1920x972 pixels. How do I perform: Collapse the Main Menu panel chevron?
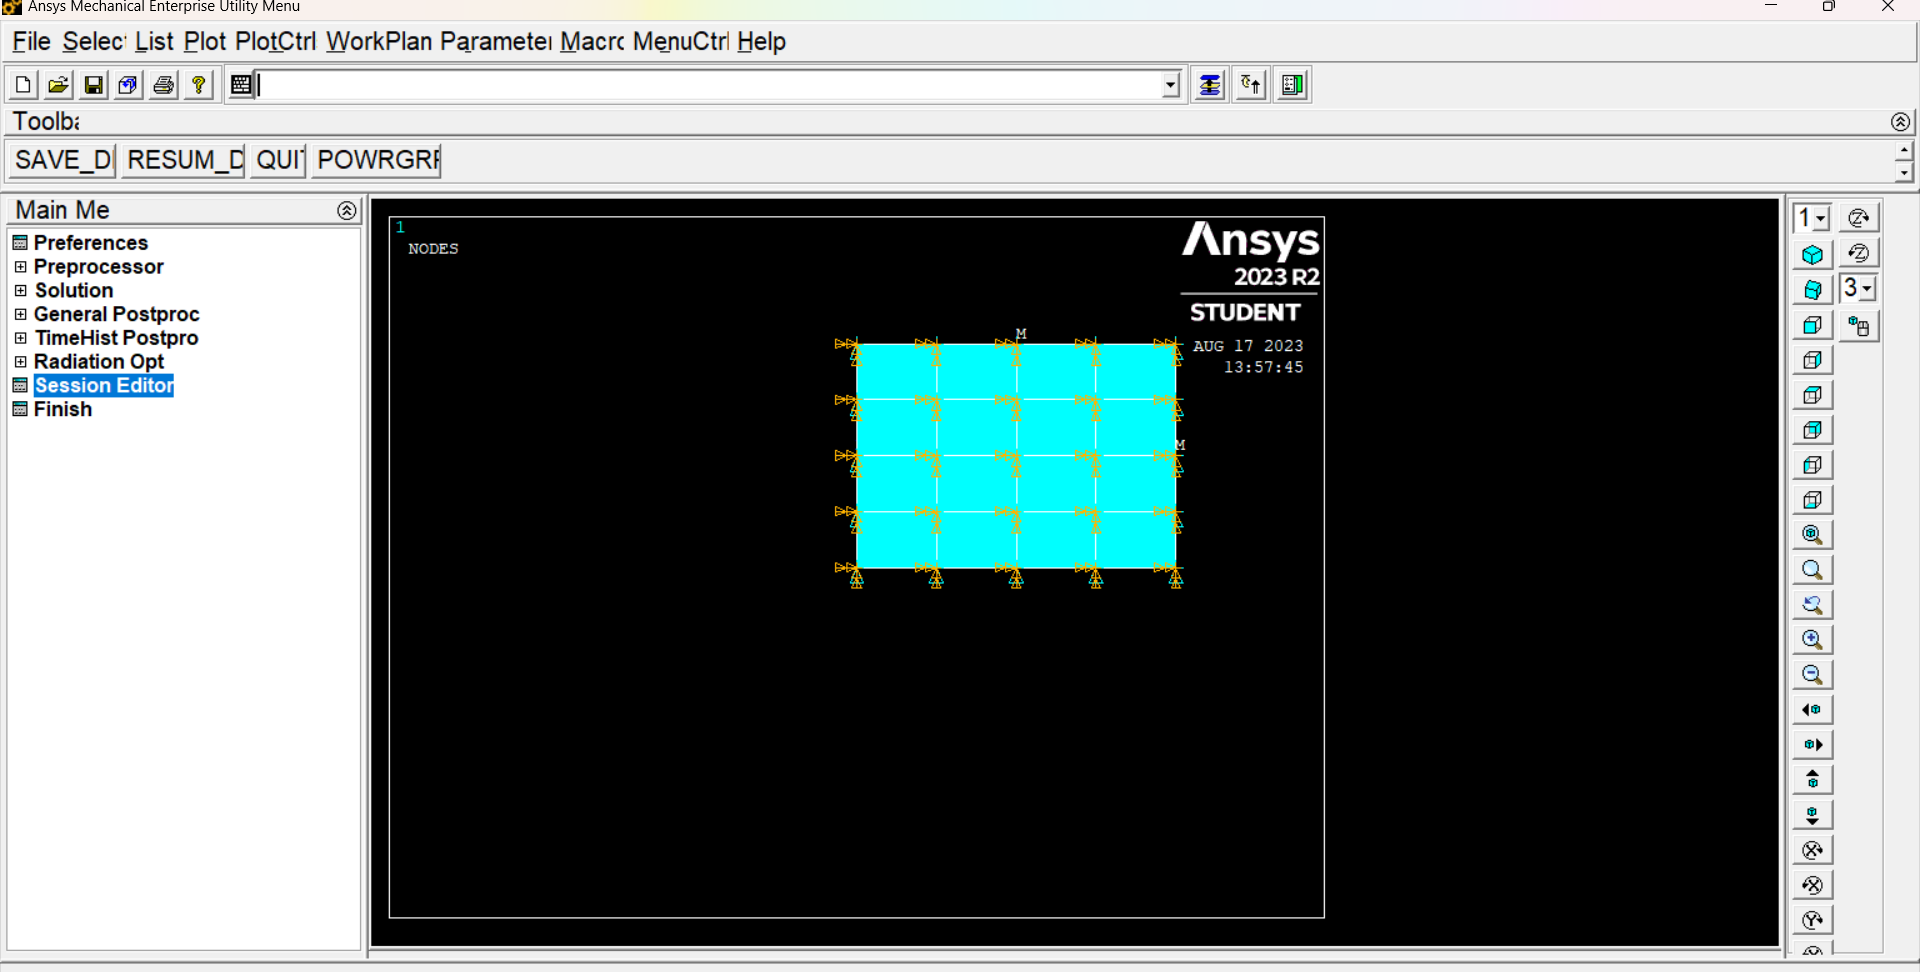click(x=346, y=210)
